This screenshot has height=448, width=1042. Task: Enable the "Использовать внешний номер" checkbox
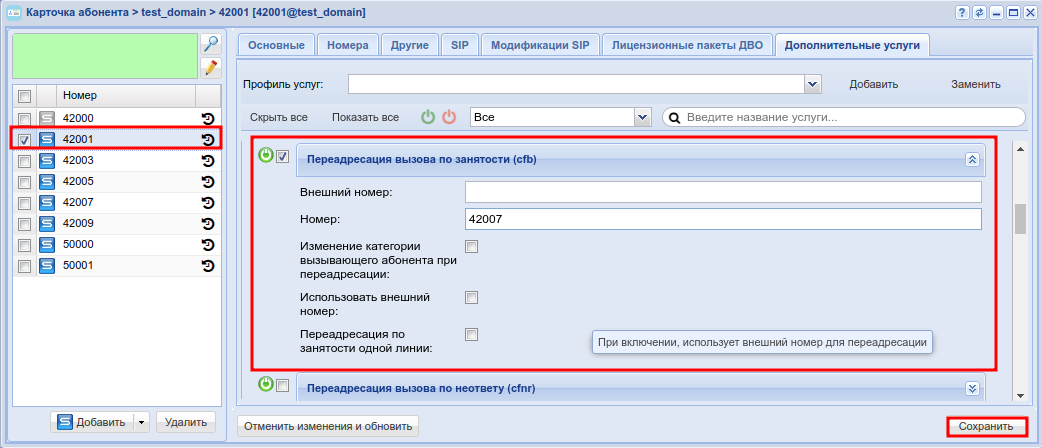click(472, 297)
